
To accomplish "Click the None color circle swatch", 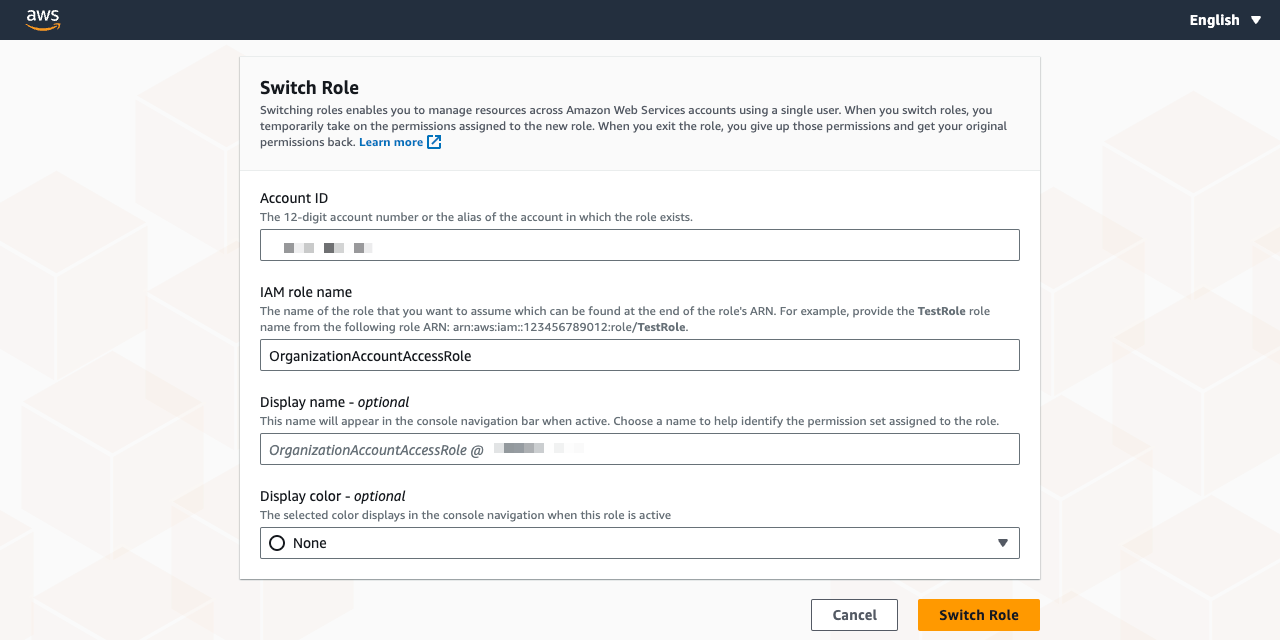I will coord(278,543).
